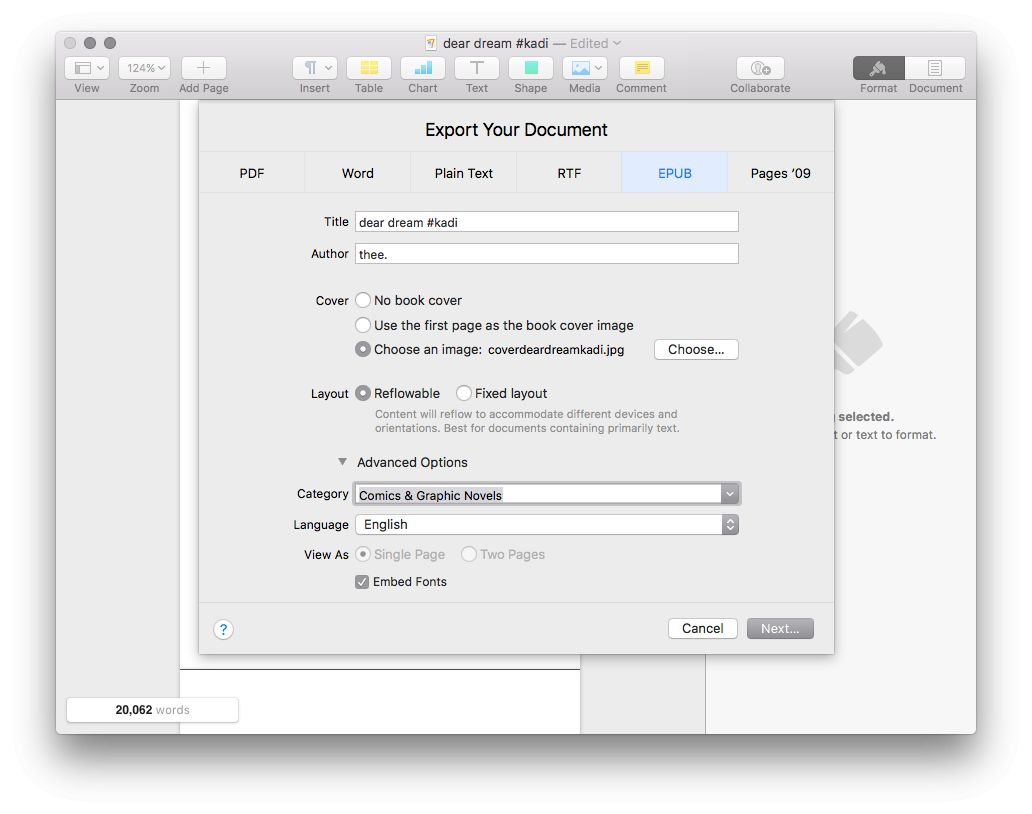Click the Table icon in toolbar
Screen dimensions: 1032x814
(x=368, y=68)
